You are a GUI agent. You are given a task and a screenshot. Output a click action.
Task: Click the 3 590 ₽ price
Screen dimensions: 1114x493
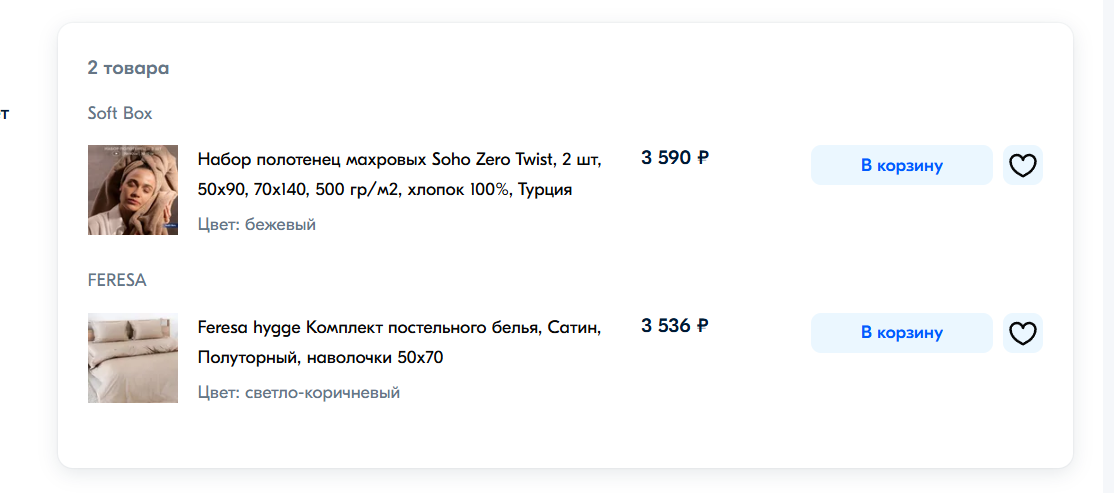click(675, 158)
